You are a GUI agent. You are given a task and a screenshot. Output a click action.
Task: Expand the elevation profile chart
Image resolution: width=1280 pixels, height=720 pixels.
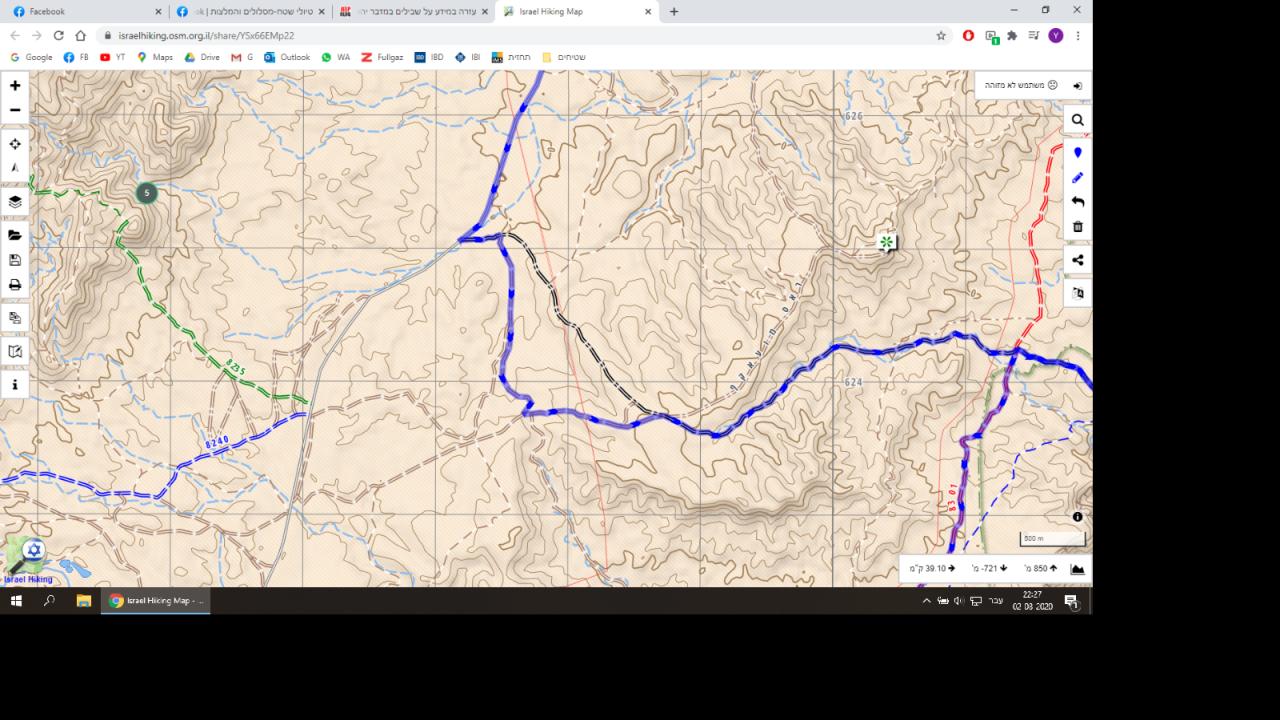[x=1077, y=569]
